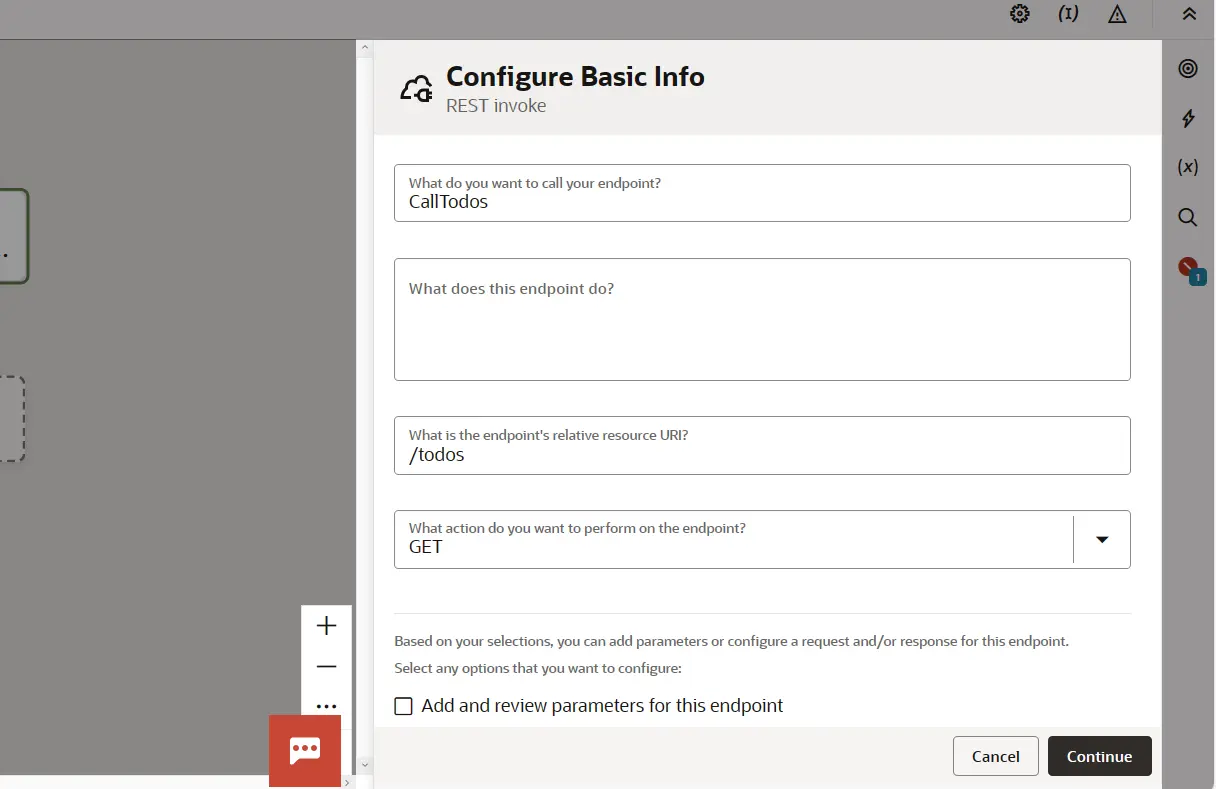The width and height of the screenshot is (1216, 789).
Task: Open the Triggers target icon in sidebar
Action: coord(1187,68)
